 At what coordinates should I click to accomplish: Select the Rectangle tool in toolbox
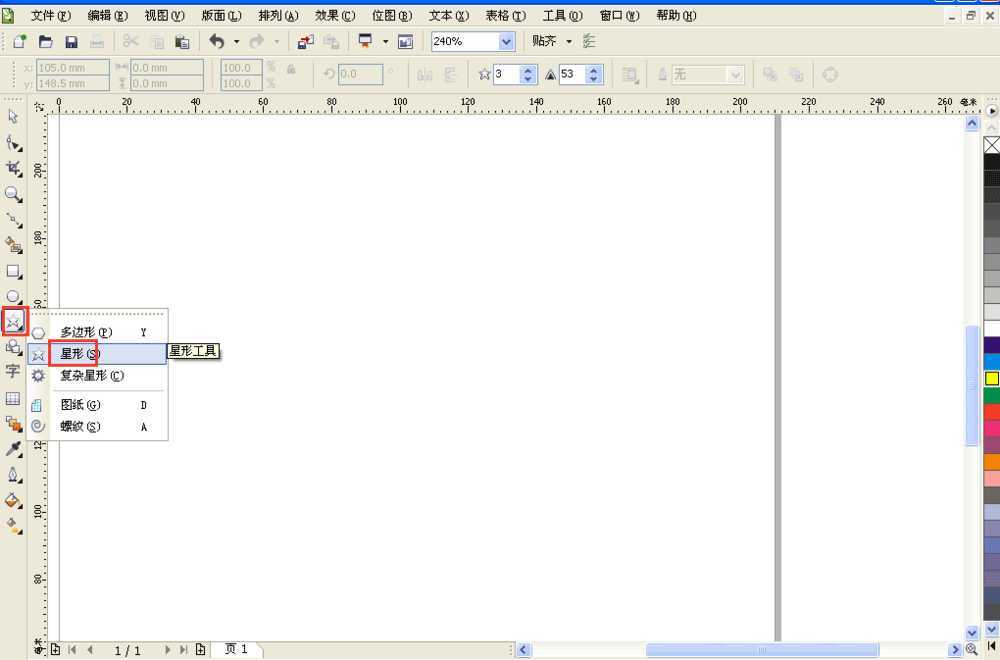pyautogui.click(x=13, y=271)
